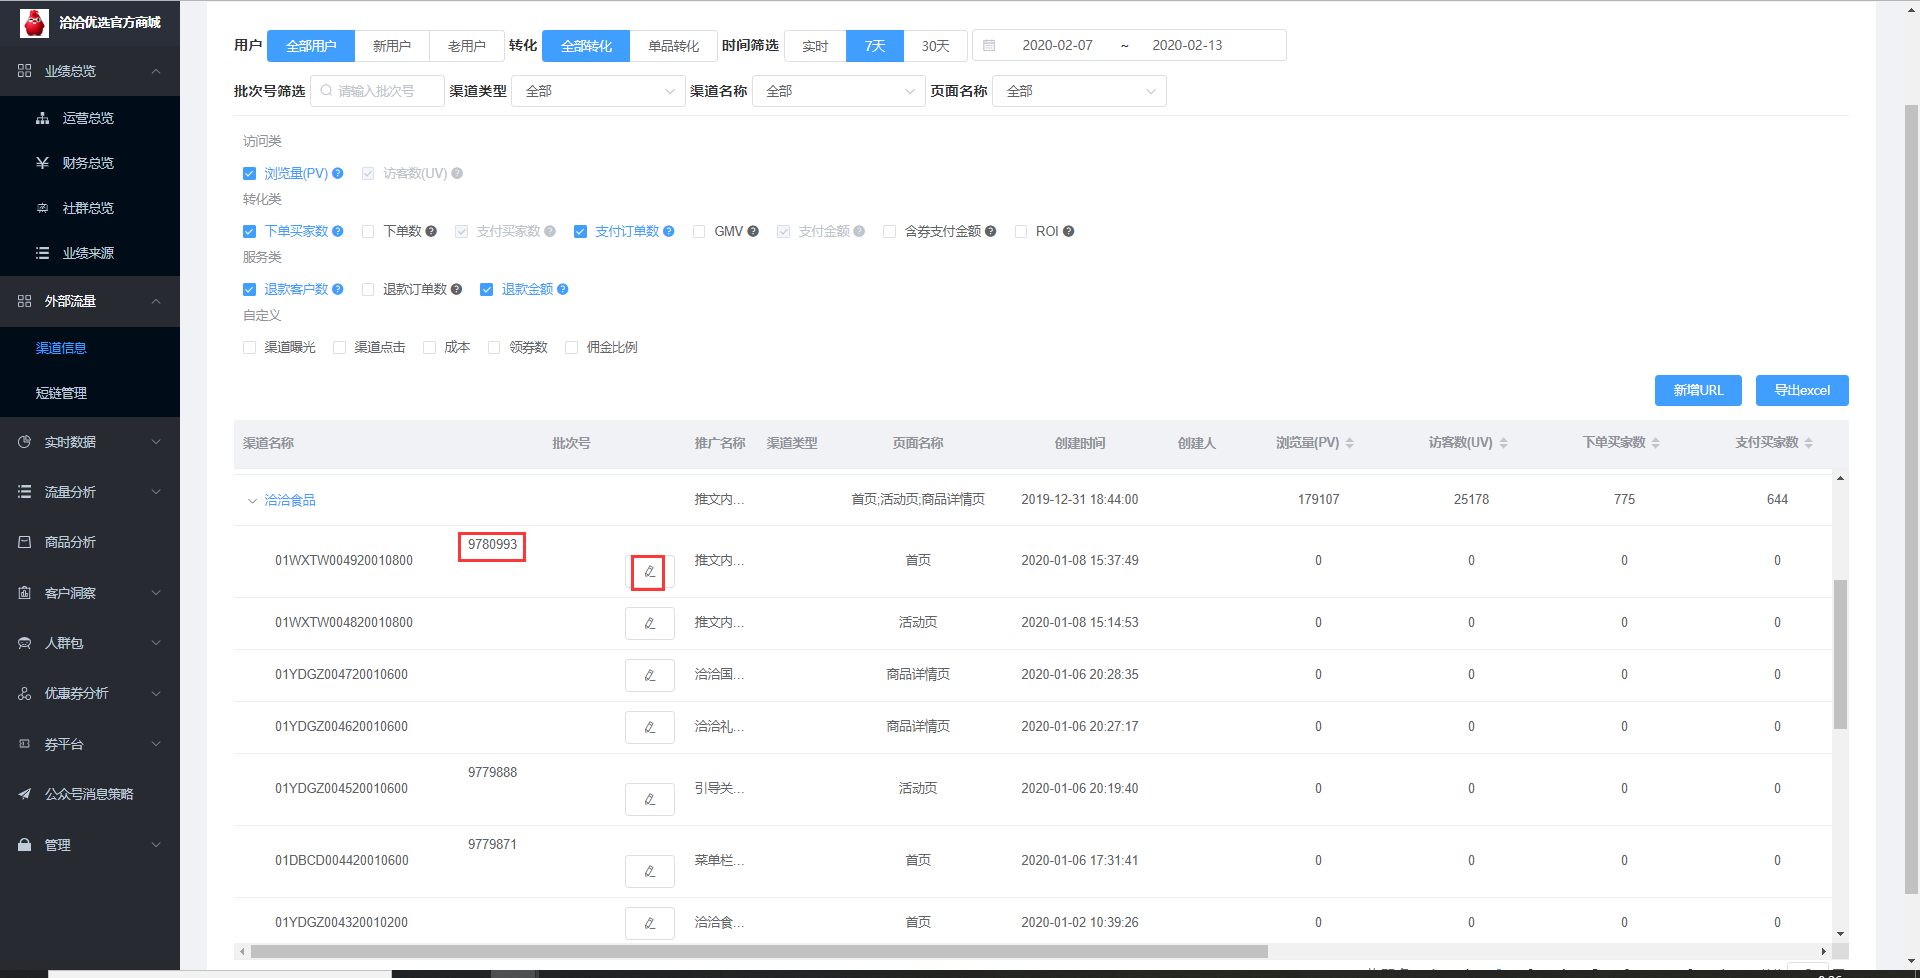Screen dimensions: 1920x978
Task: Click edit icon for row 01DBCD004420010600
Action: click(x=649, y=871)
